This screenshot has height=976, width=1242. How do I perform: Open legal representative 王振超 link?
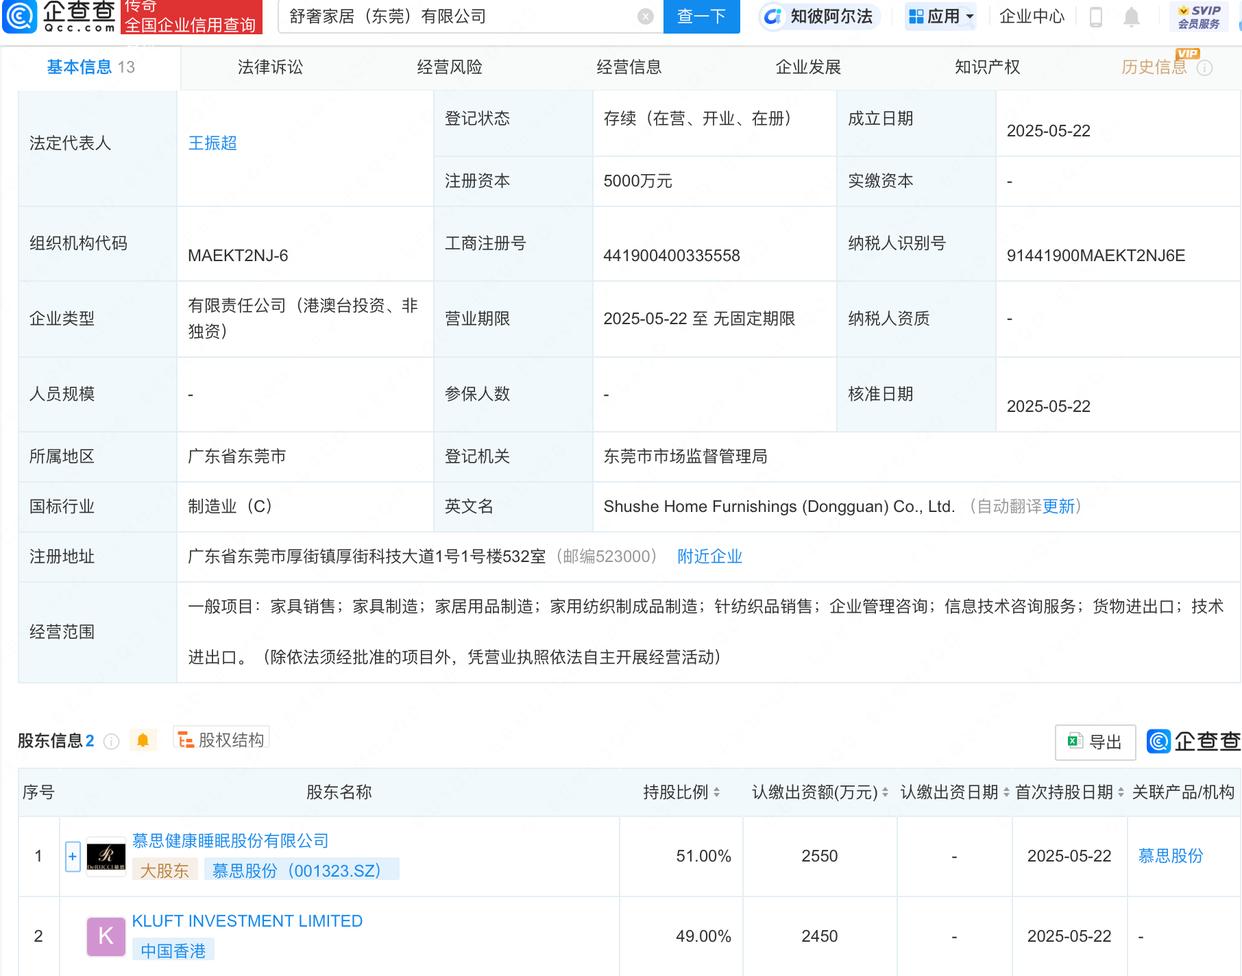[212, 143]
